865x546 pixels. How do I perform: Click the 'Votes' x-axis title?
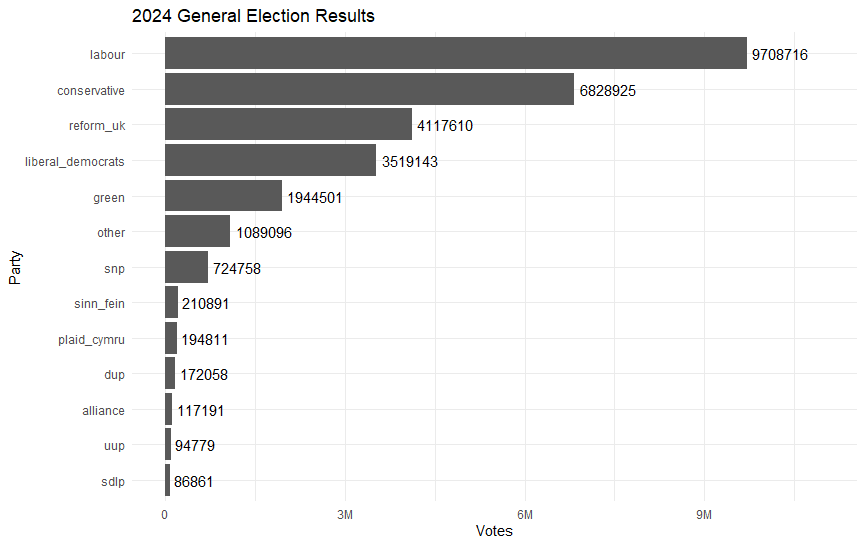pyautogui.click(x=494, y=531)
